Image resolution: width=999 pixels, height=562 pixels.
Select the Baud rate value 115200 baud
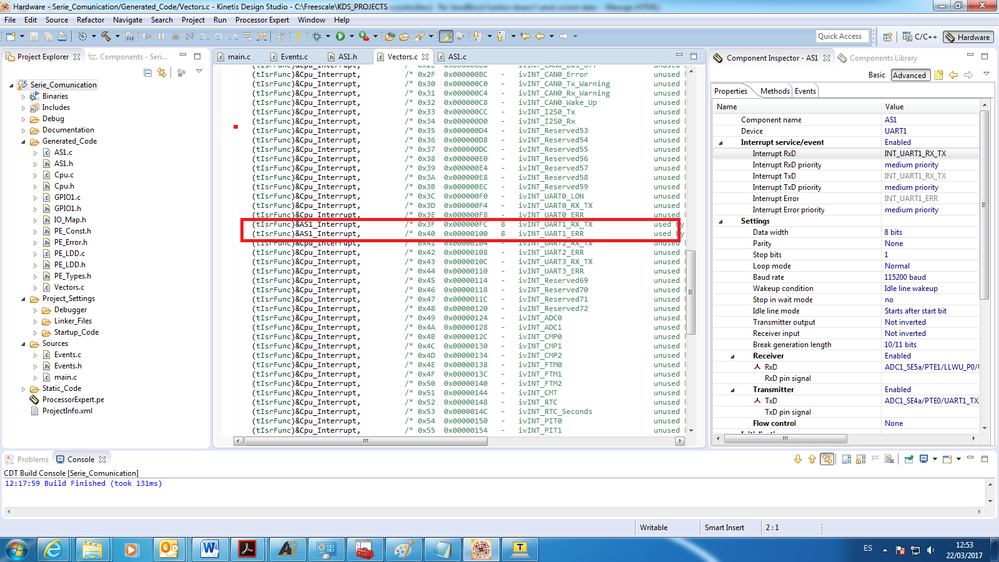coord(905,278)
